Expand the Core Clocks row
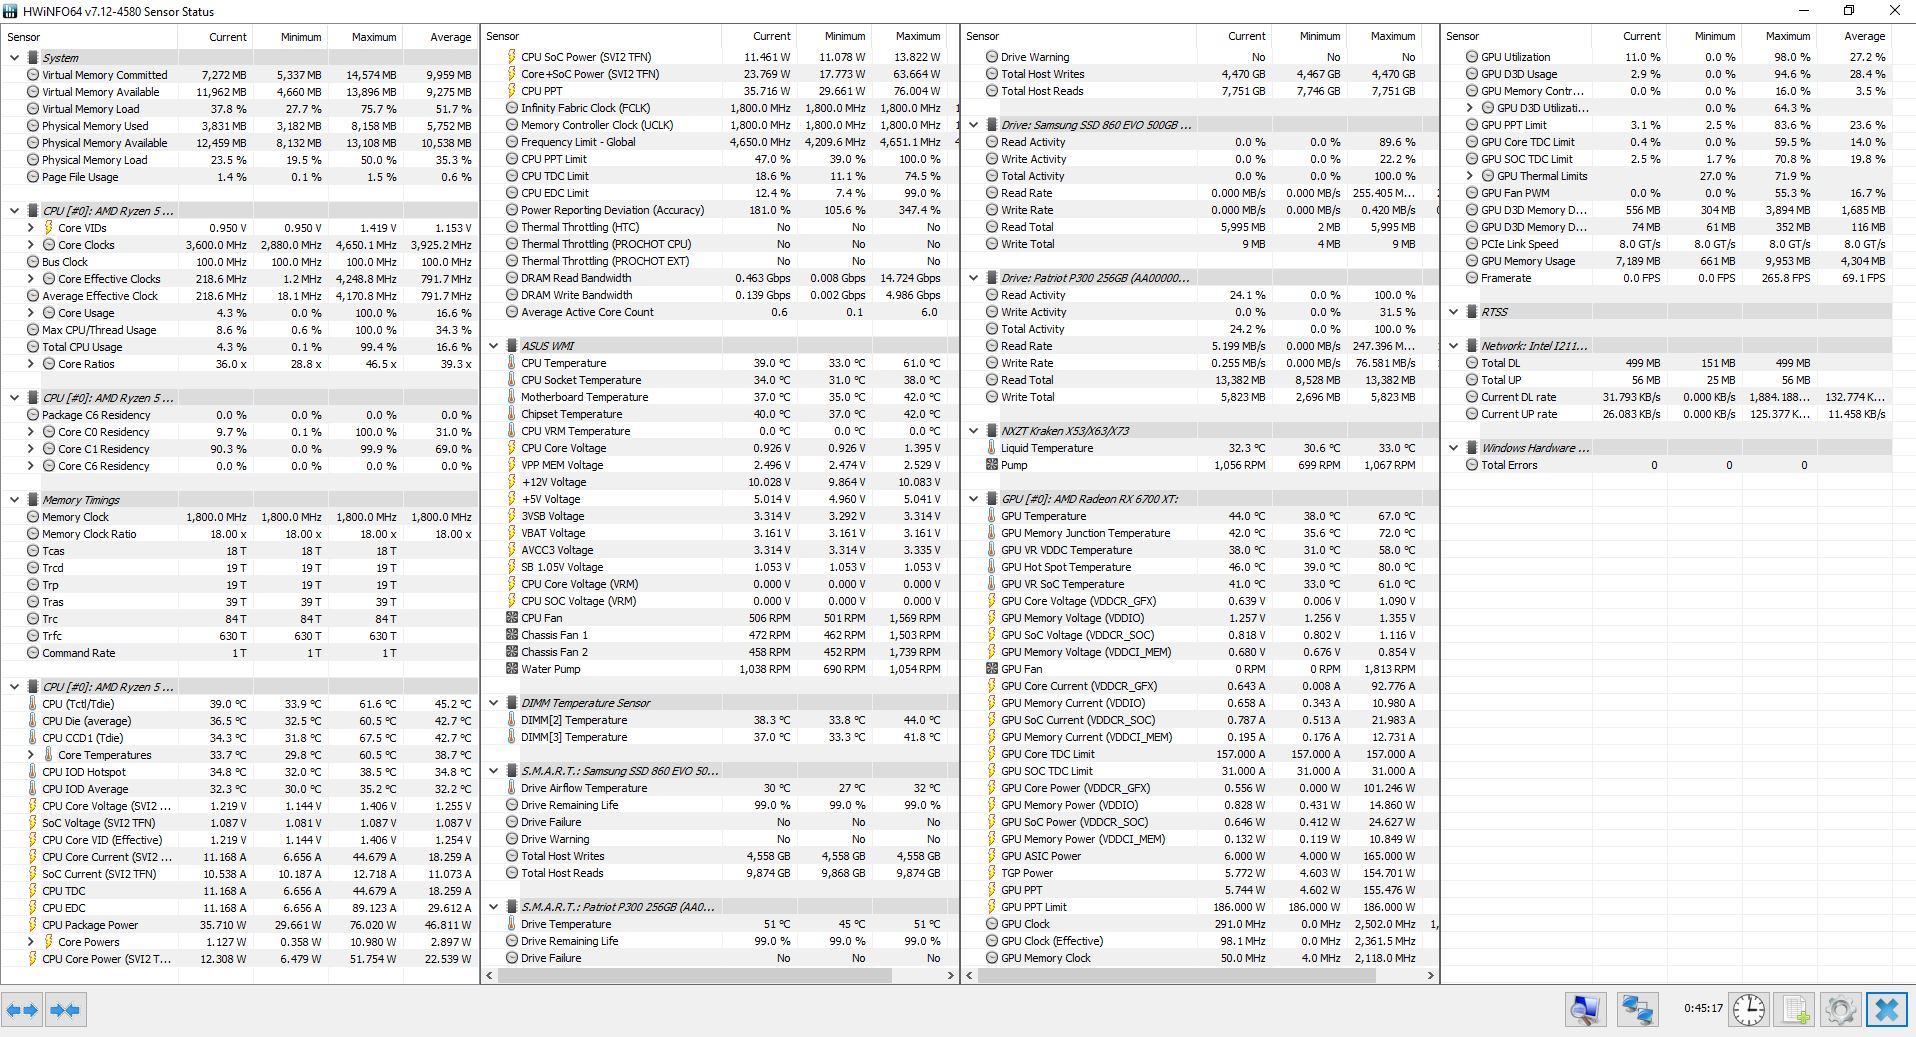The width and height of the screenshot is (1916, 1037). coord(30,245)
